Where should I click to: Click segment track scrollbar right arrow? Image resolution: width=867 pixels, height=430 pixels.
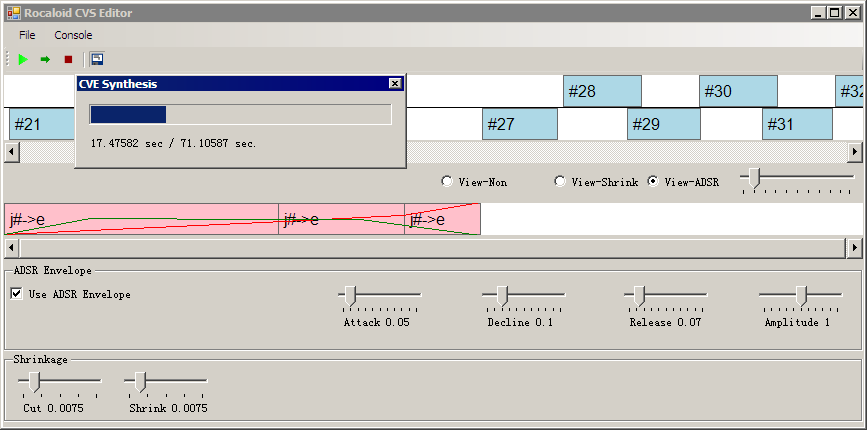coord(855,151)
